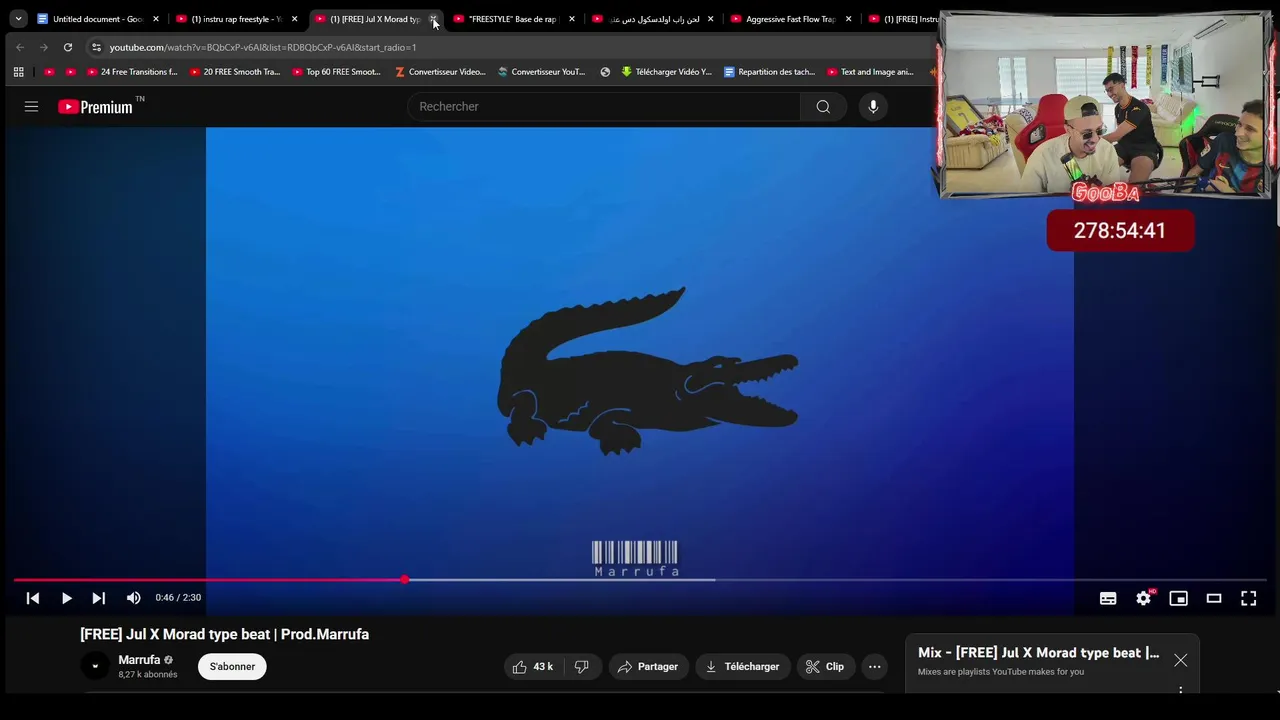Open the YouTube guide hamburger menu
Screen dimensions: 1280x720
(31, 106)
